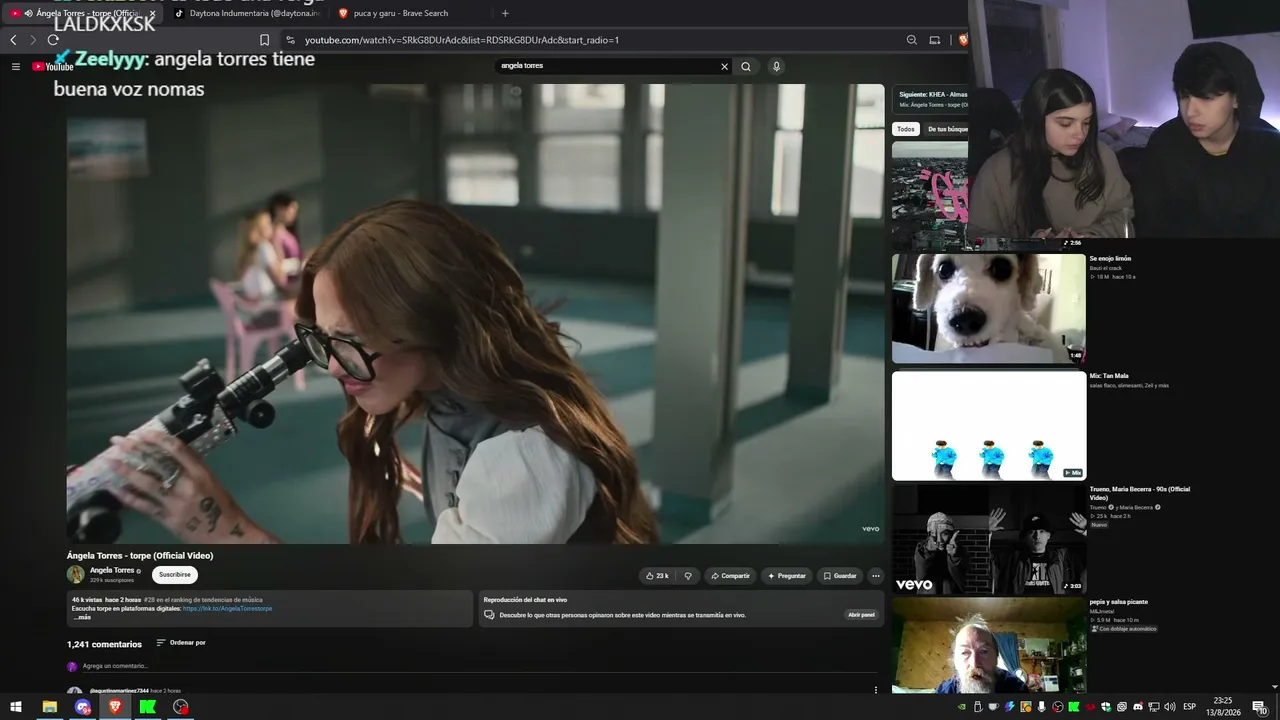This screenshot has height=720, width=1280.
Task: Save the video with Guardar
Action: point(840,576)
